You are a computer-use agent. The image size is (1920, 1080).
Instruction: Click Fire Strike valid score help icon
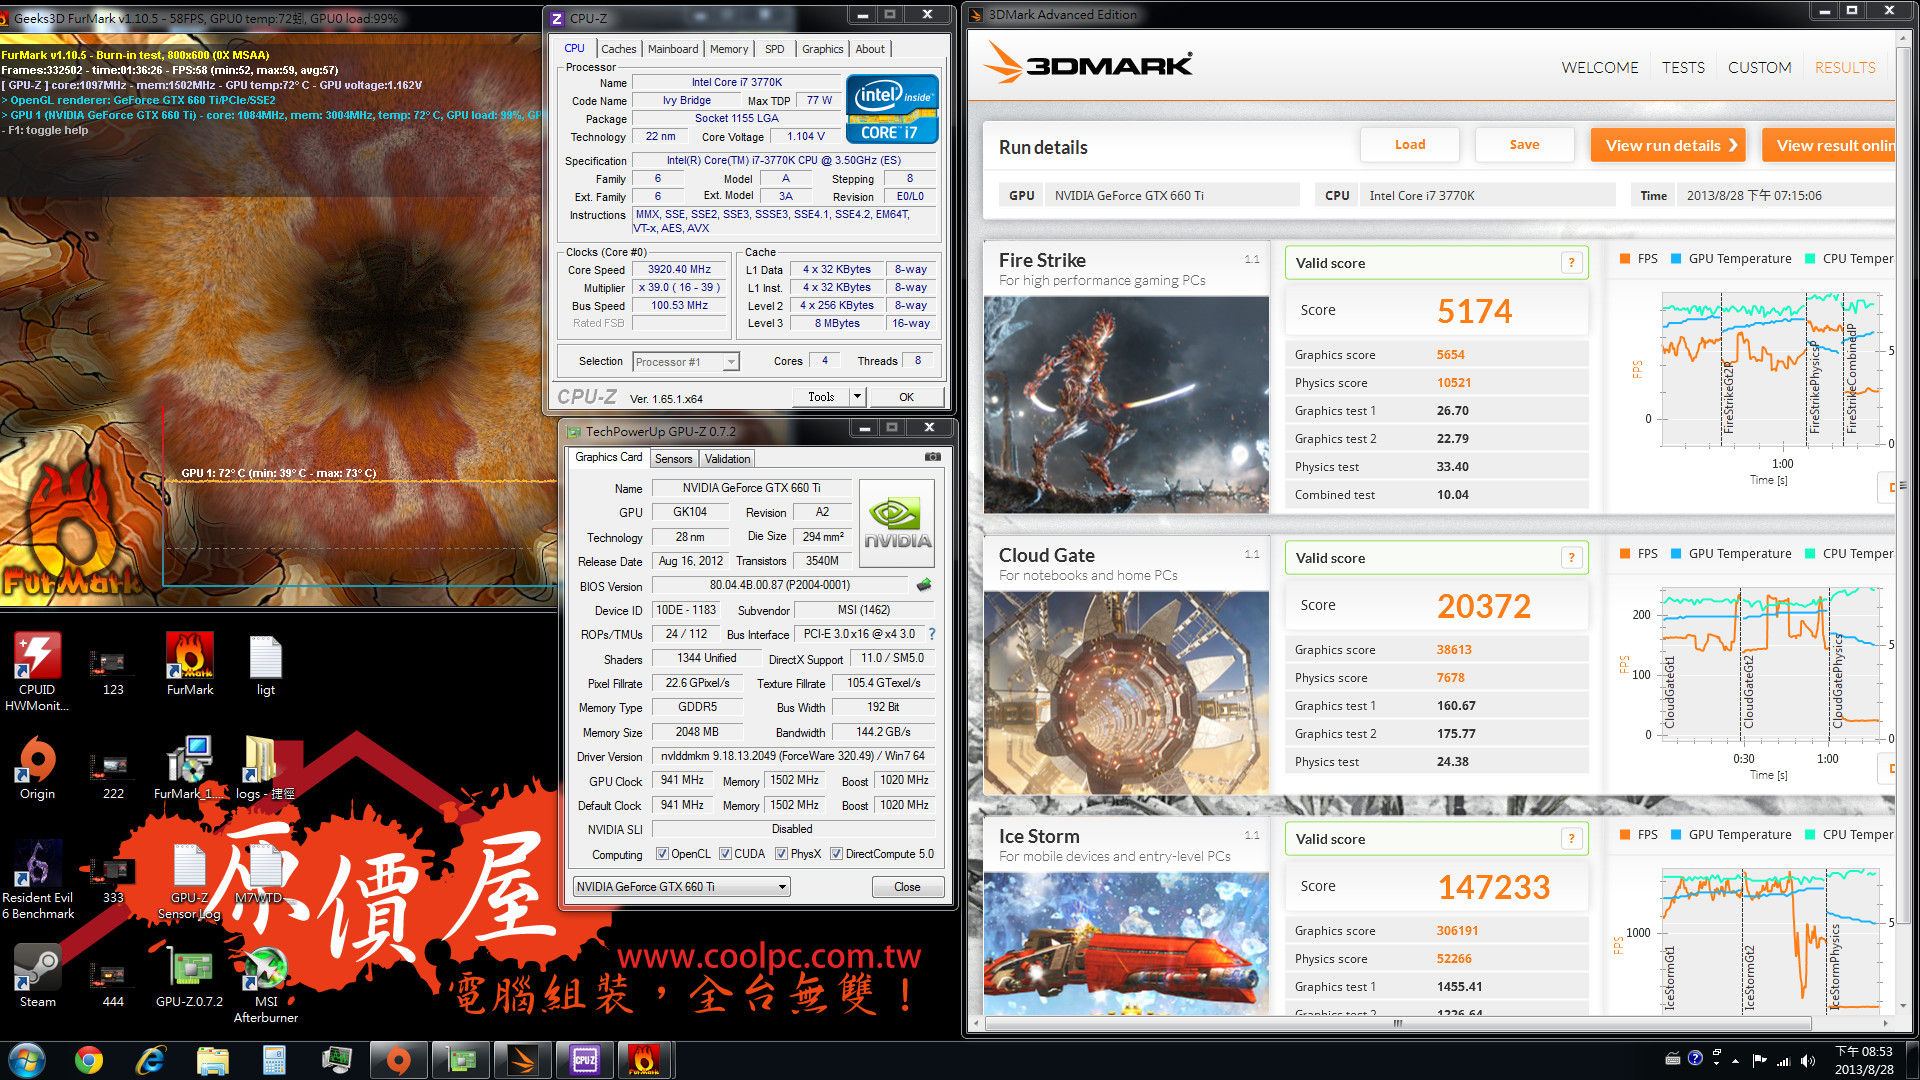tap(1571, 263)
